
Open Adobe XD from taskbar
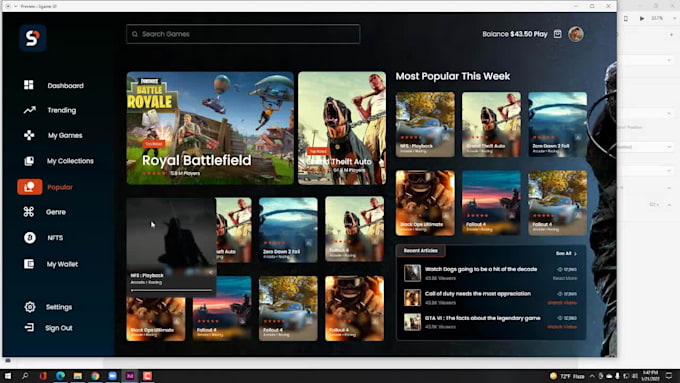130,376
